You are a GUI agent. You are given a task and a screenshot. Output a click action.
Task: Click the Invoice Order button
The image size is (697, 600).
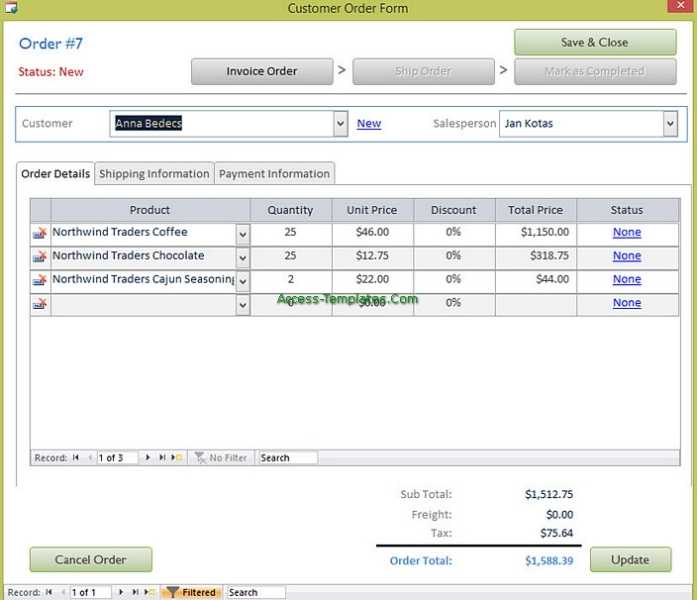click(262, 71)
